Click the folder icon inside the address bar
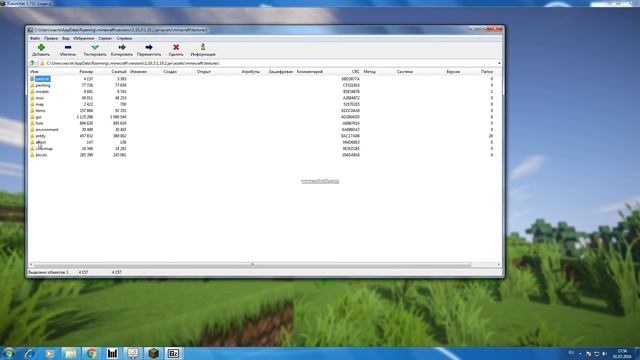The image size is (640, 360). click(x=42, y=63)
